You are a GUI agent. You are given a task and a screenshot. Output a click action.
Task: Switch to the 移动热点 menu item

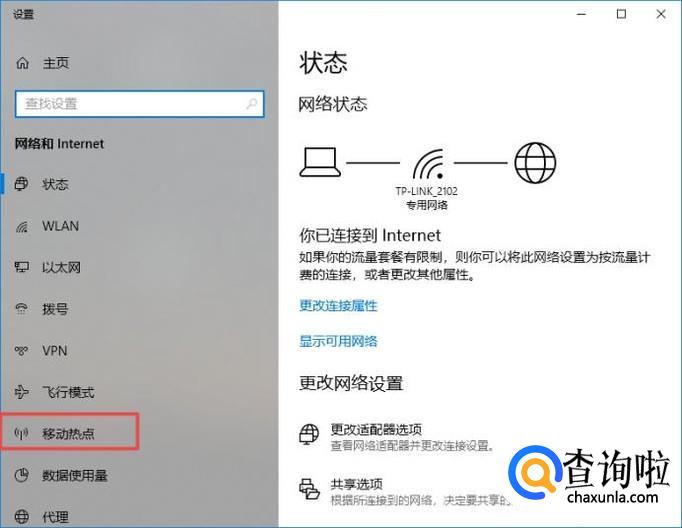click(70, 431)
